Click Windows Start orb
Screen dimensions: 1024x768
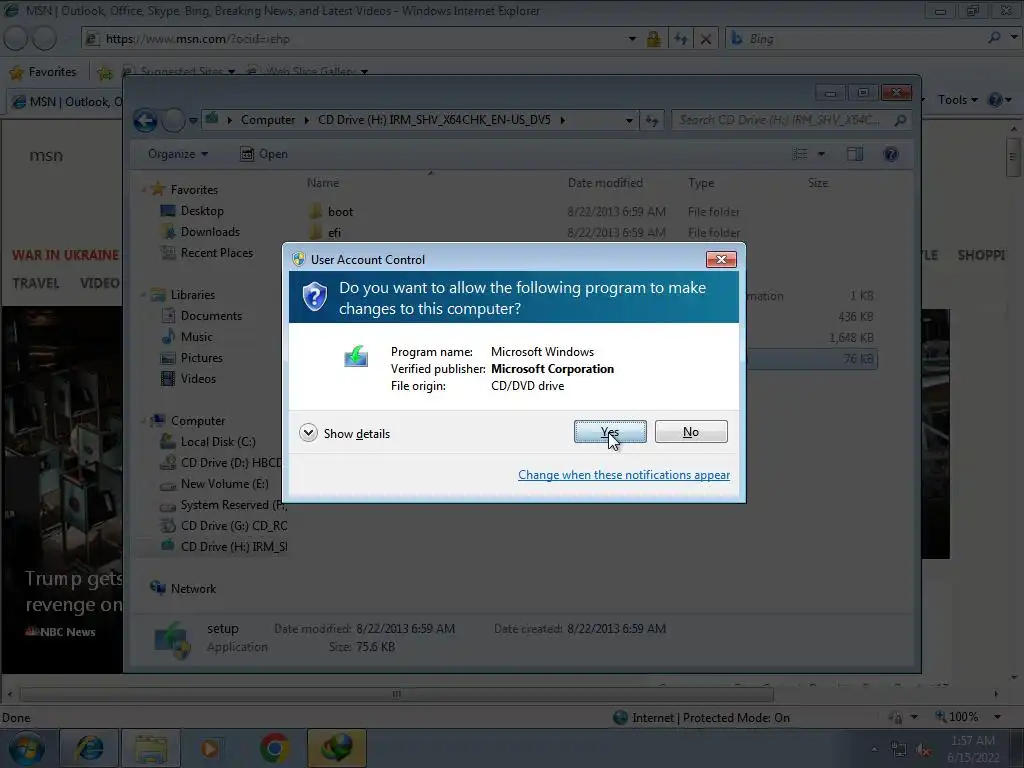[x=26, y=748]
